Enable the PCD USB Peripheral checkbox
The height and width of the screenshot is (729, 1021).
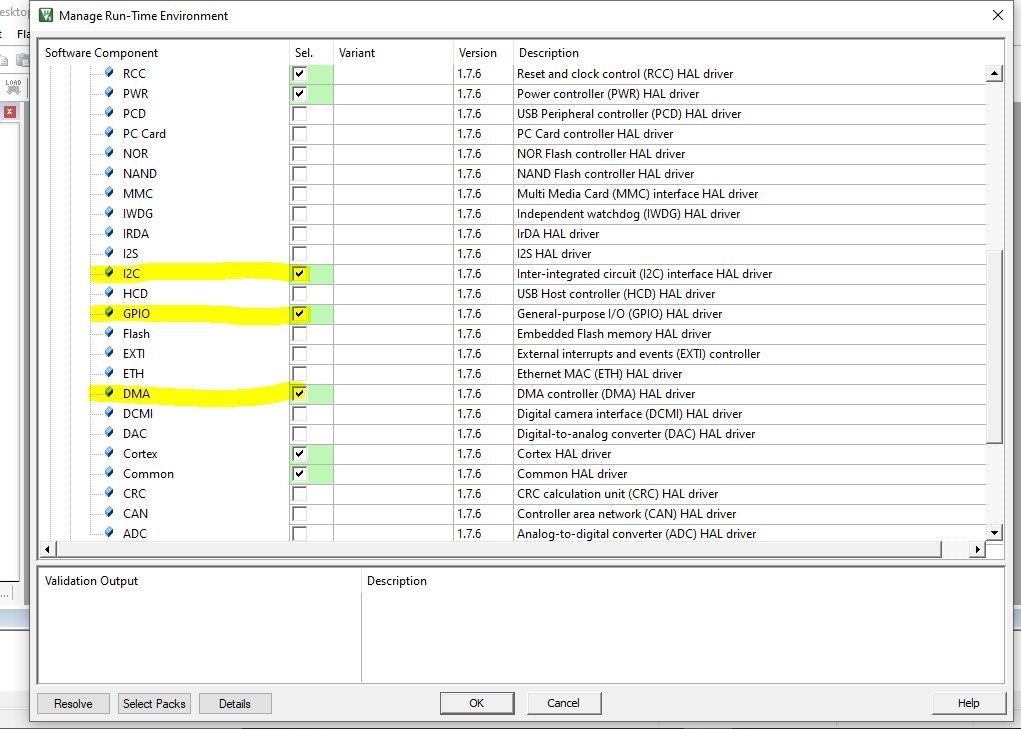[x=300, y=114]
